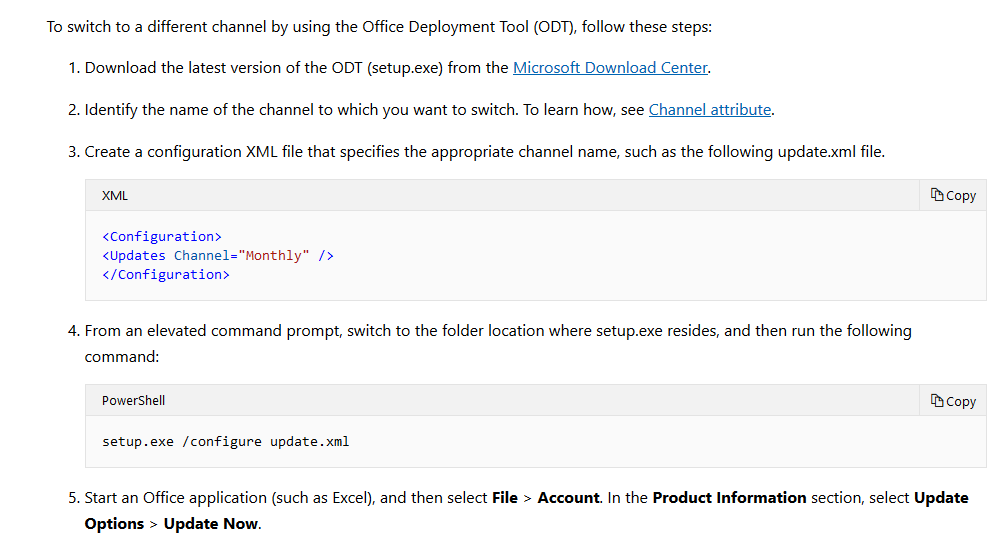Image resolution: width=993 pixels, height=550 pixels.
Task: Click the PowerShell language label
Action: click(134, 400)
